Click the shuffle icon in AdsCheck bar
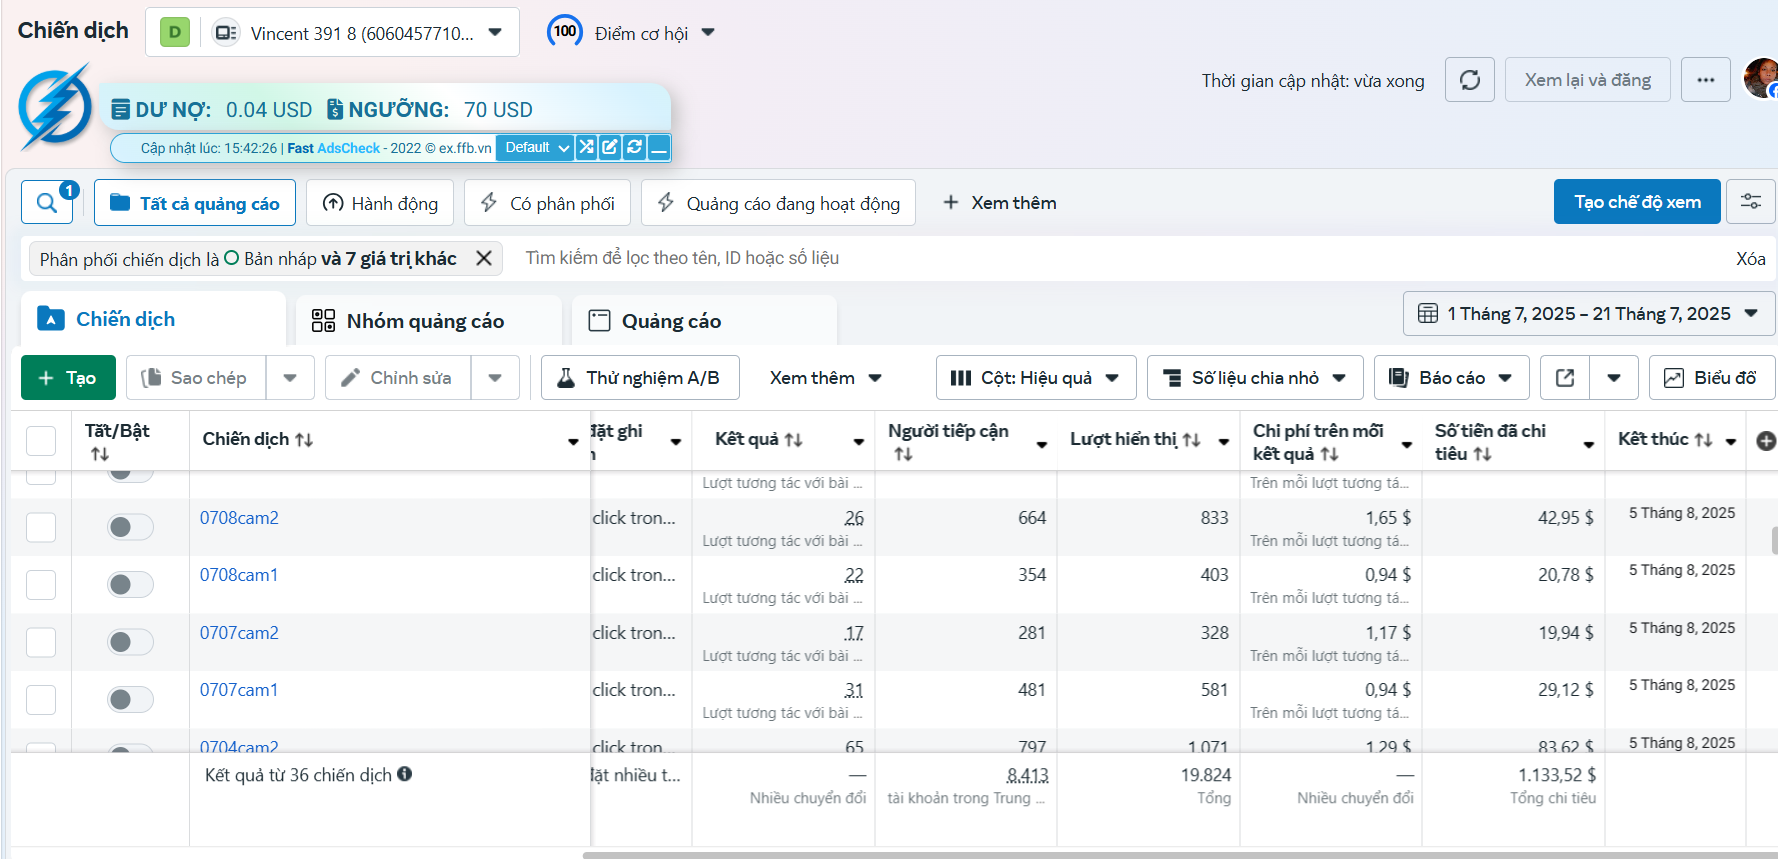 (x=586, y=148)
